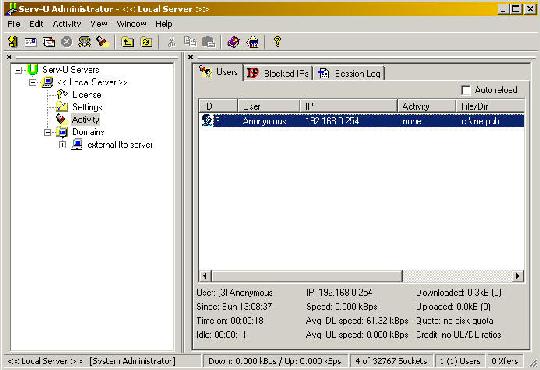
Task: Switch to the Blocked IPs tab
Action: 278,73
